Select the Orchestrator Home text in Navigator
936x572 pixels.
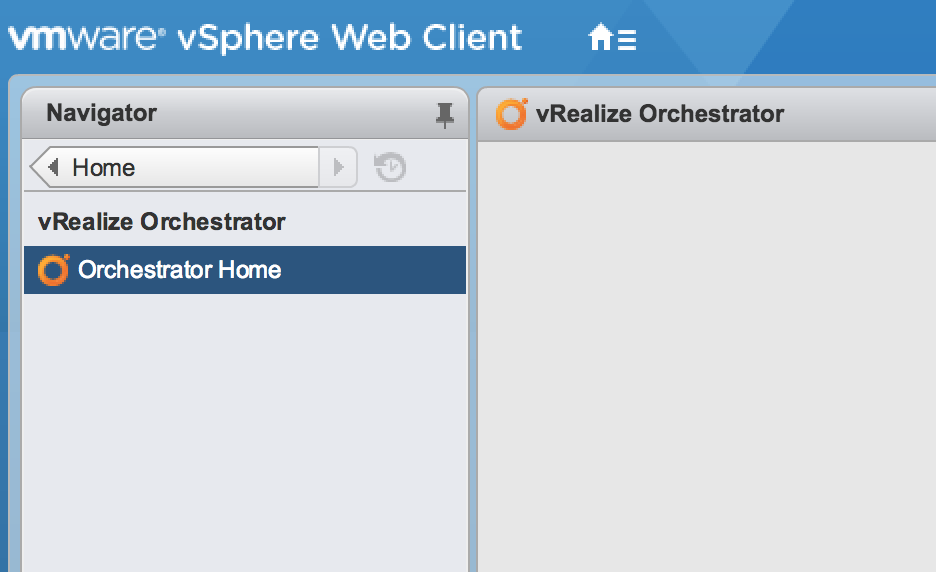pyautogui.click(x=179, y=270)
